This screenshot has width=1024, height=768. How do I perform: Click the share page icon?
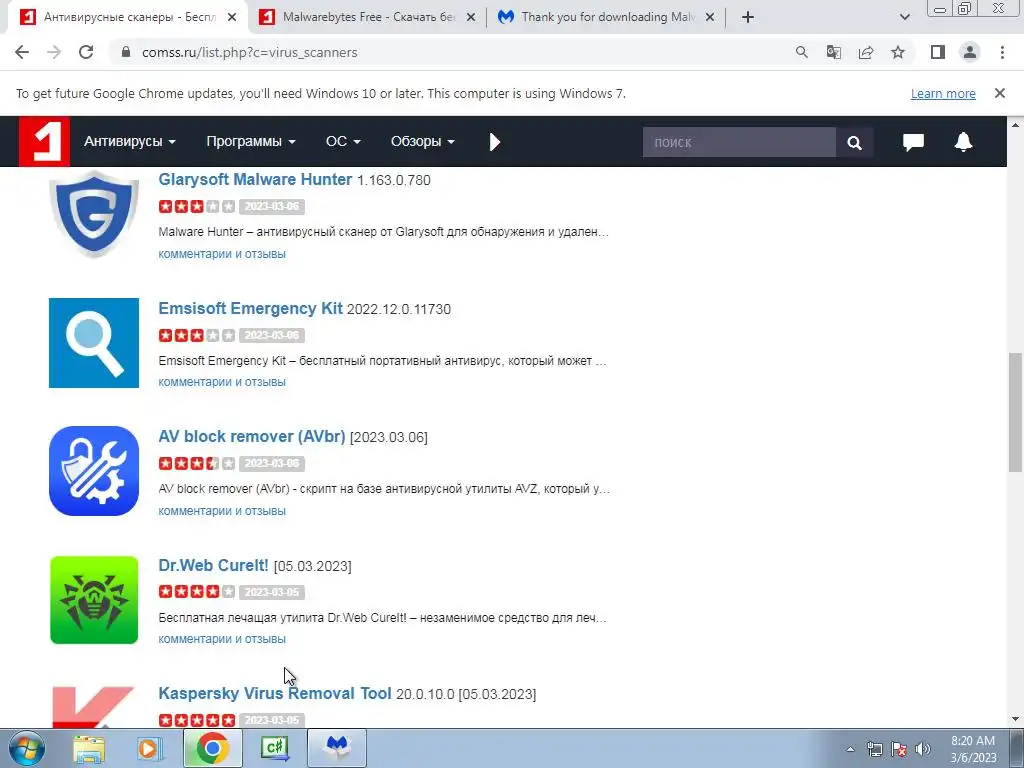(866, 52)
